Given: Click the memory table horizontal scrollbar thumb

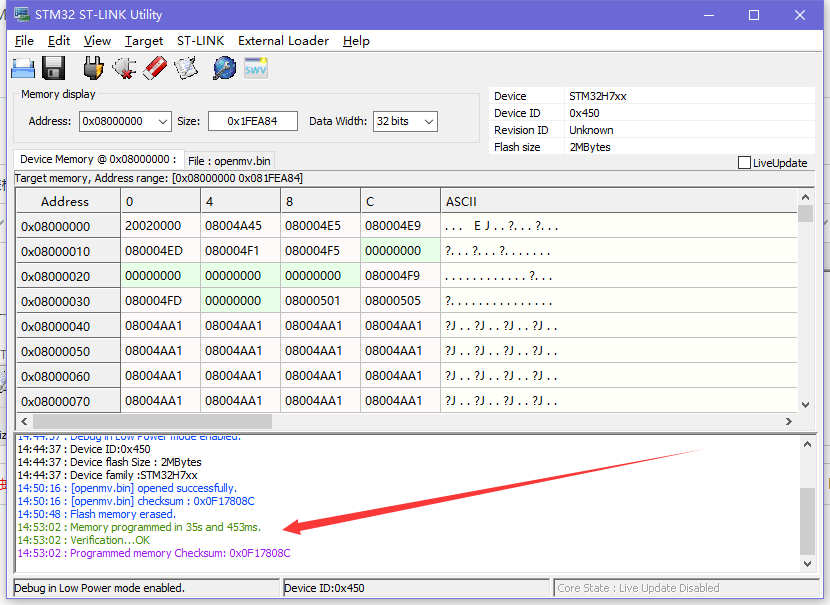Looking at the screenshot, I should (x=152, y=421).
